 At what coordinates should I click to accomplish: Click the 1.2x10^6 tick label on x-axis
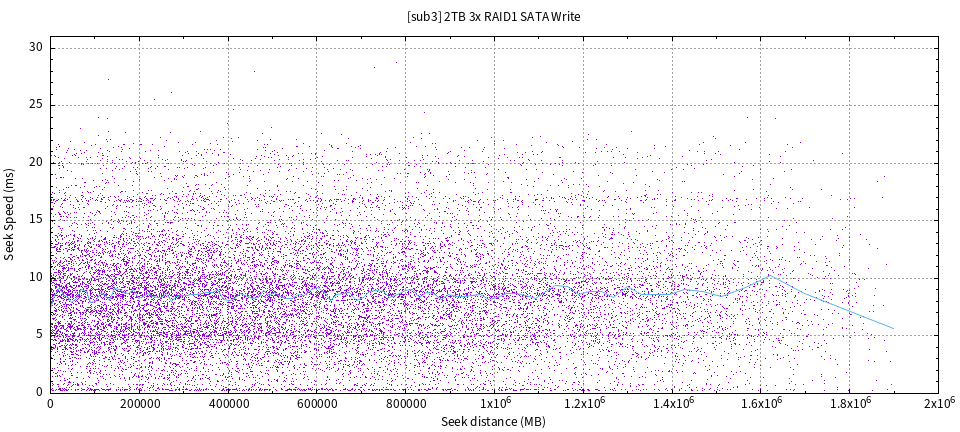point(583,402)
